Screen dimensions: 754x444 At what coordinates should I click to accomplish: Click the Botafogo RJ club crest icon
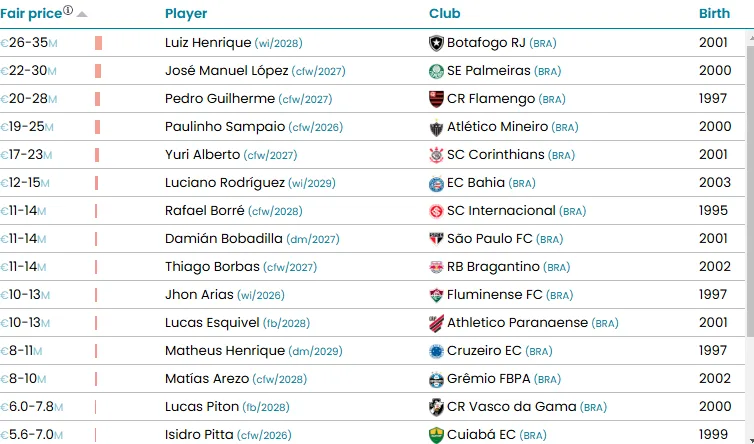click(436, 43)
